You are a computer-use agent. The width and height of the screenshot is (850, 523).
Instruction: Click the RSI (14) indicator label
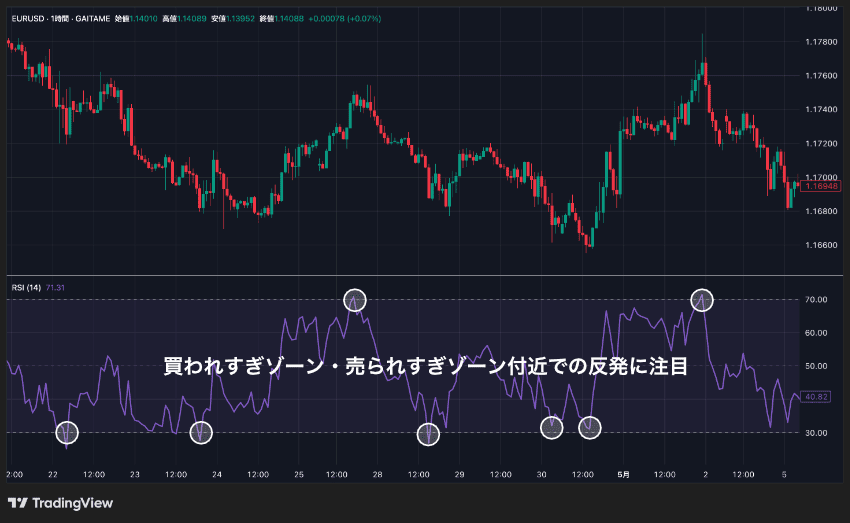pos(26,287)
